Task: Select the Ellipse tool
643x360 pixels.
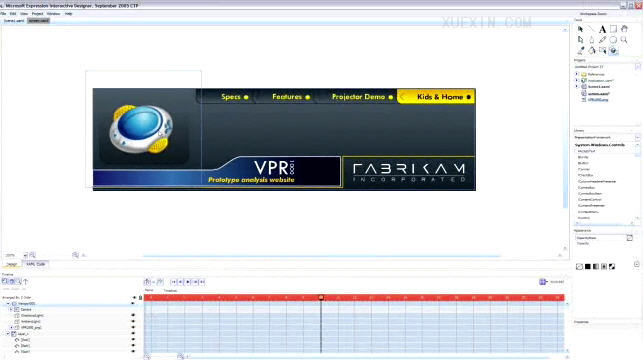Action: click(x=613, y=40)
